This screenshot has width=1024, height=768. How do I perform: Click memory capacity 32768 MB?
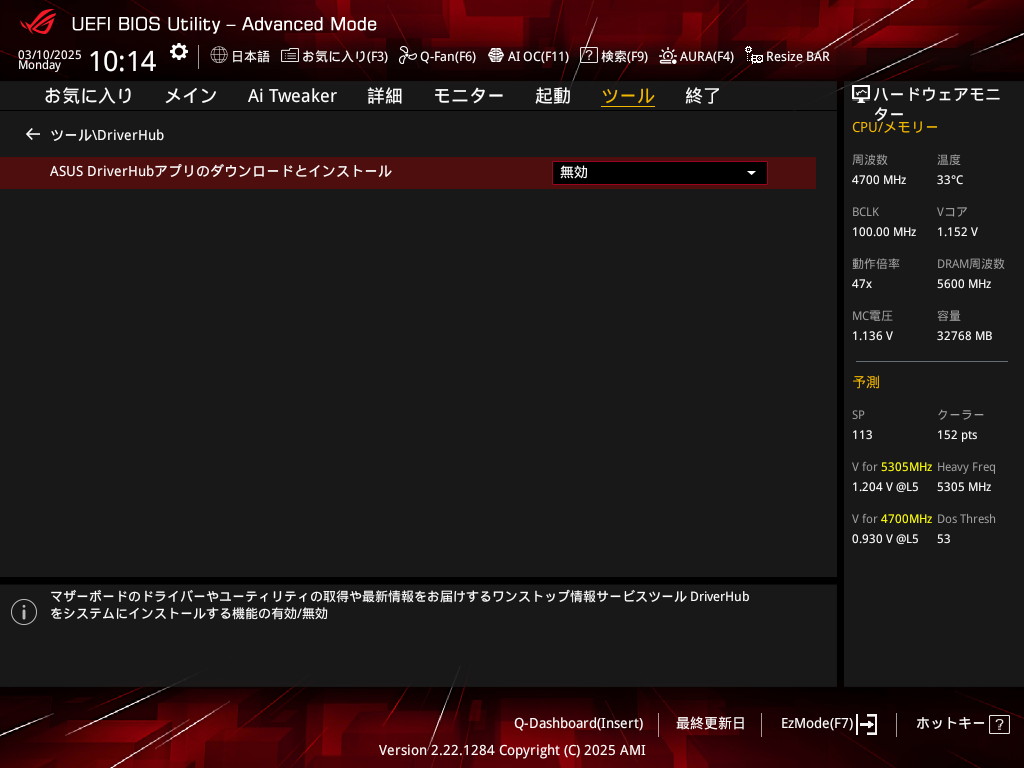(x=965, y=336)
